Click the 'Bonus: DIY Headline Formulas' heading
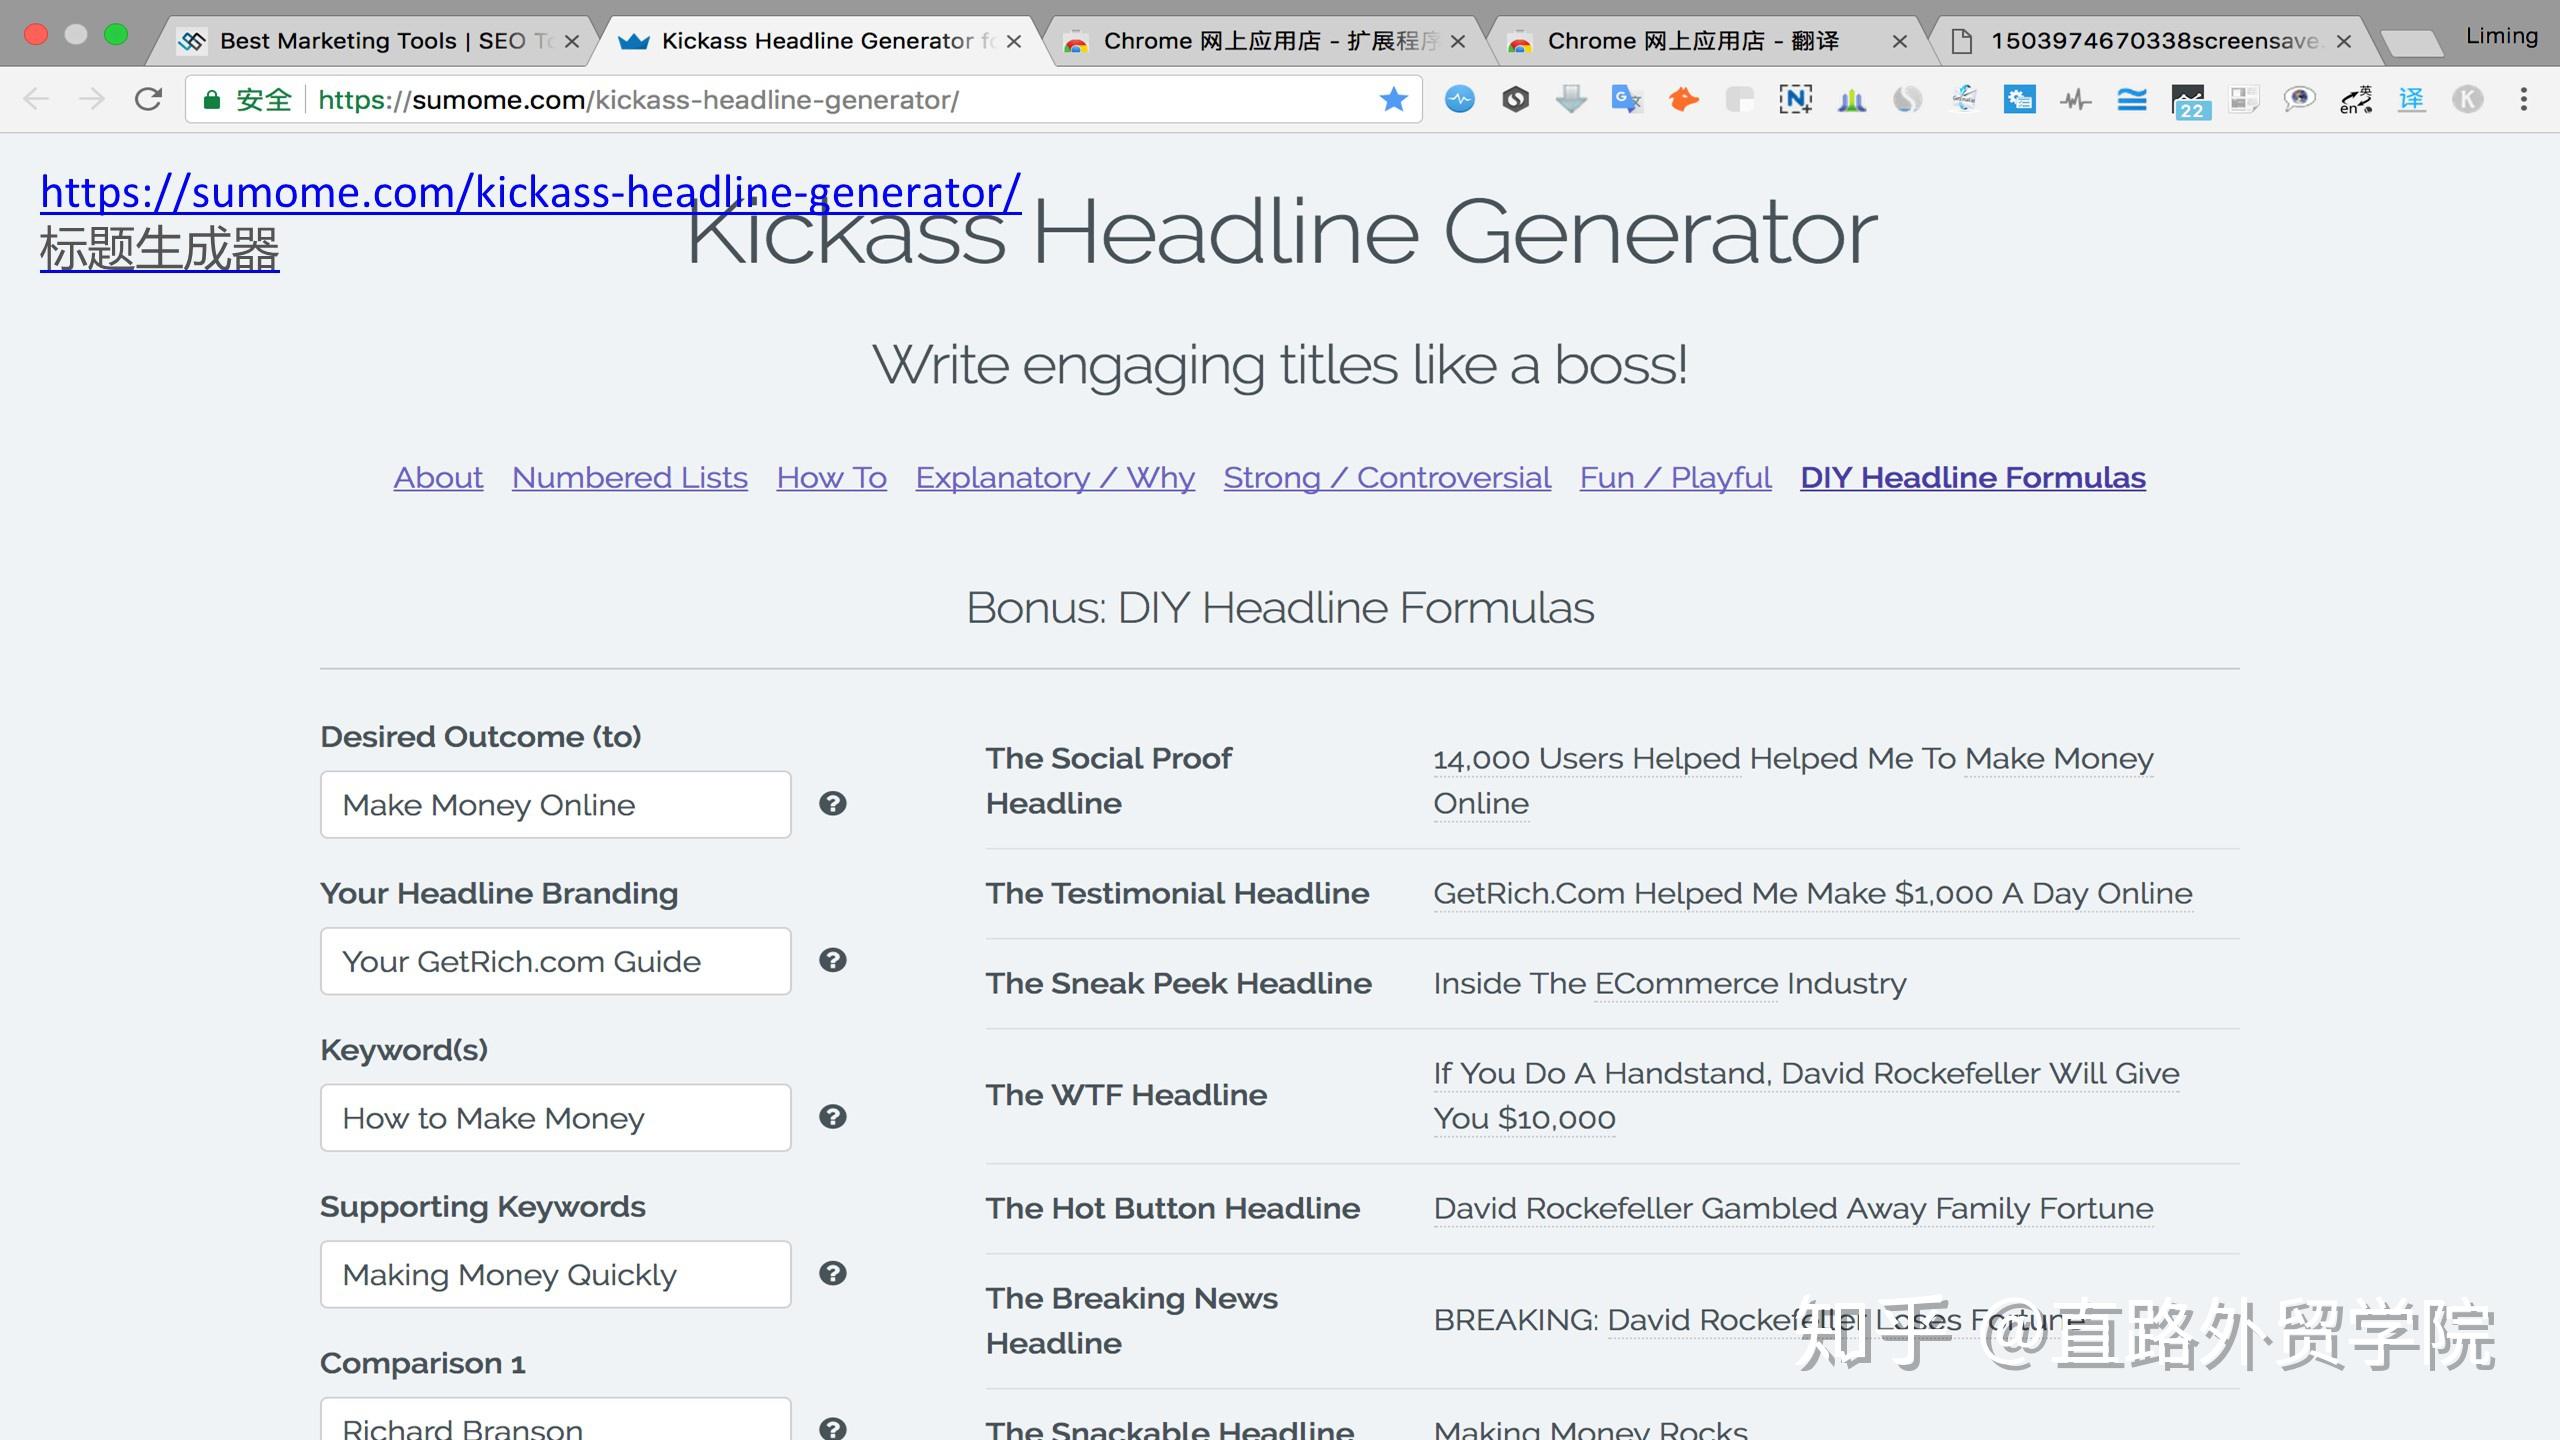 [x=1280, y=607]
